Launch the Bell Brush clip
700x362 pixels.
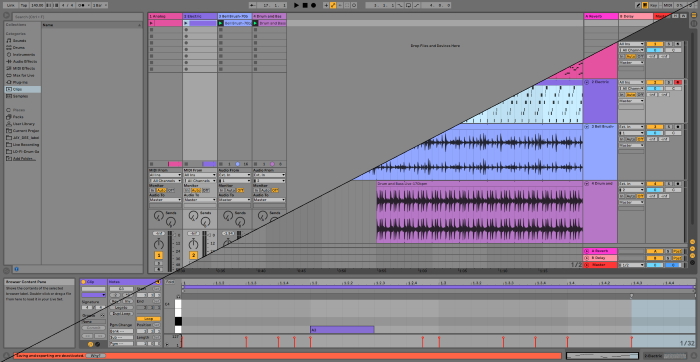(x=220, y=23)
